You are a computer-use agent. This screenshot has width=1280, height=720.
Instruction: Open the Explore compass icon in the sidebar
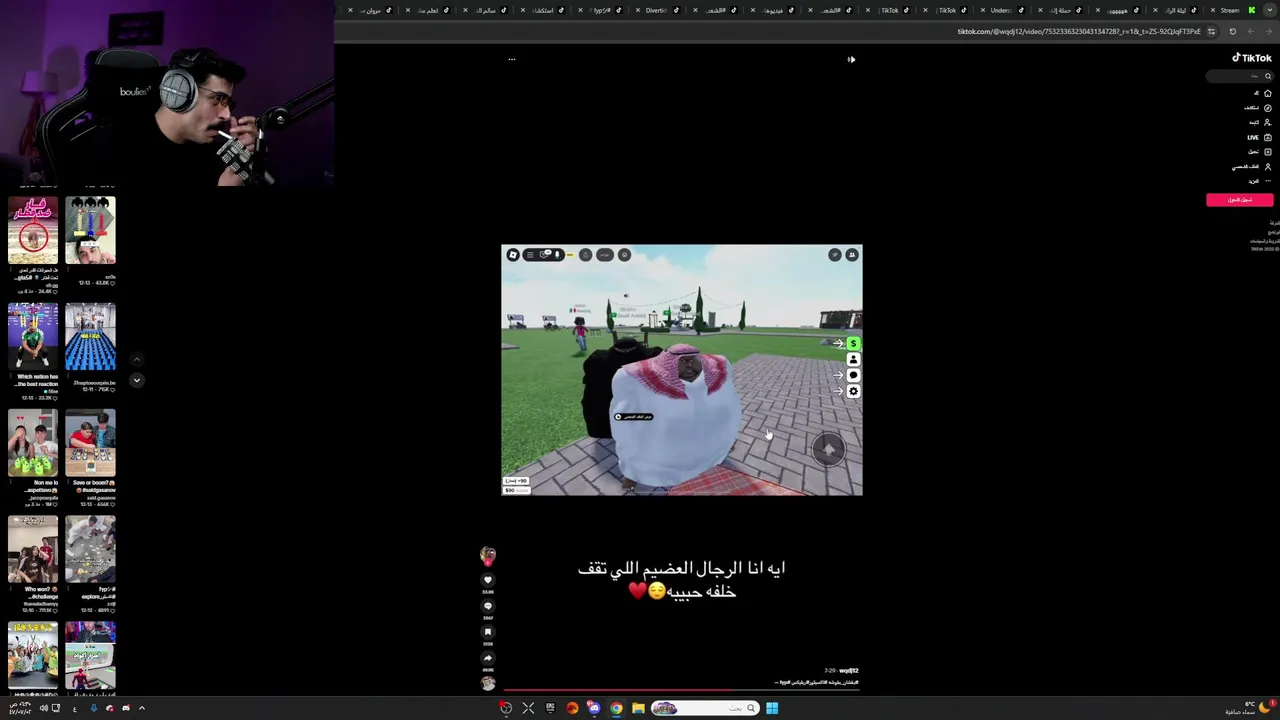1267,108
